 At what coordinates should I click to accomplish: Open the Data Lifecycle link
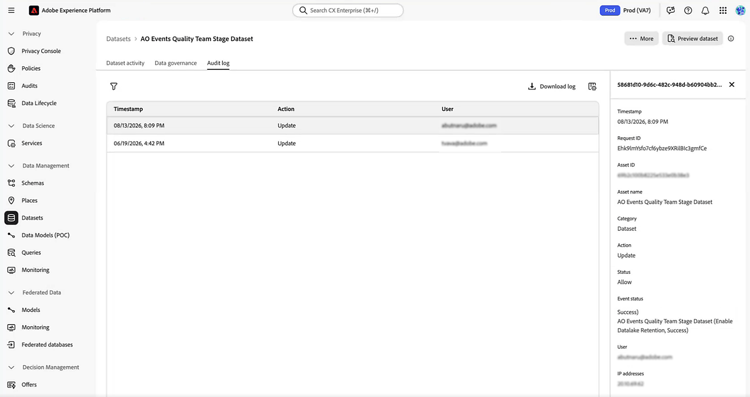coord(39,103)
